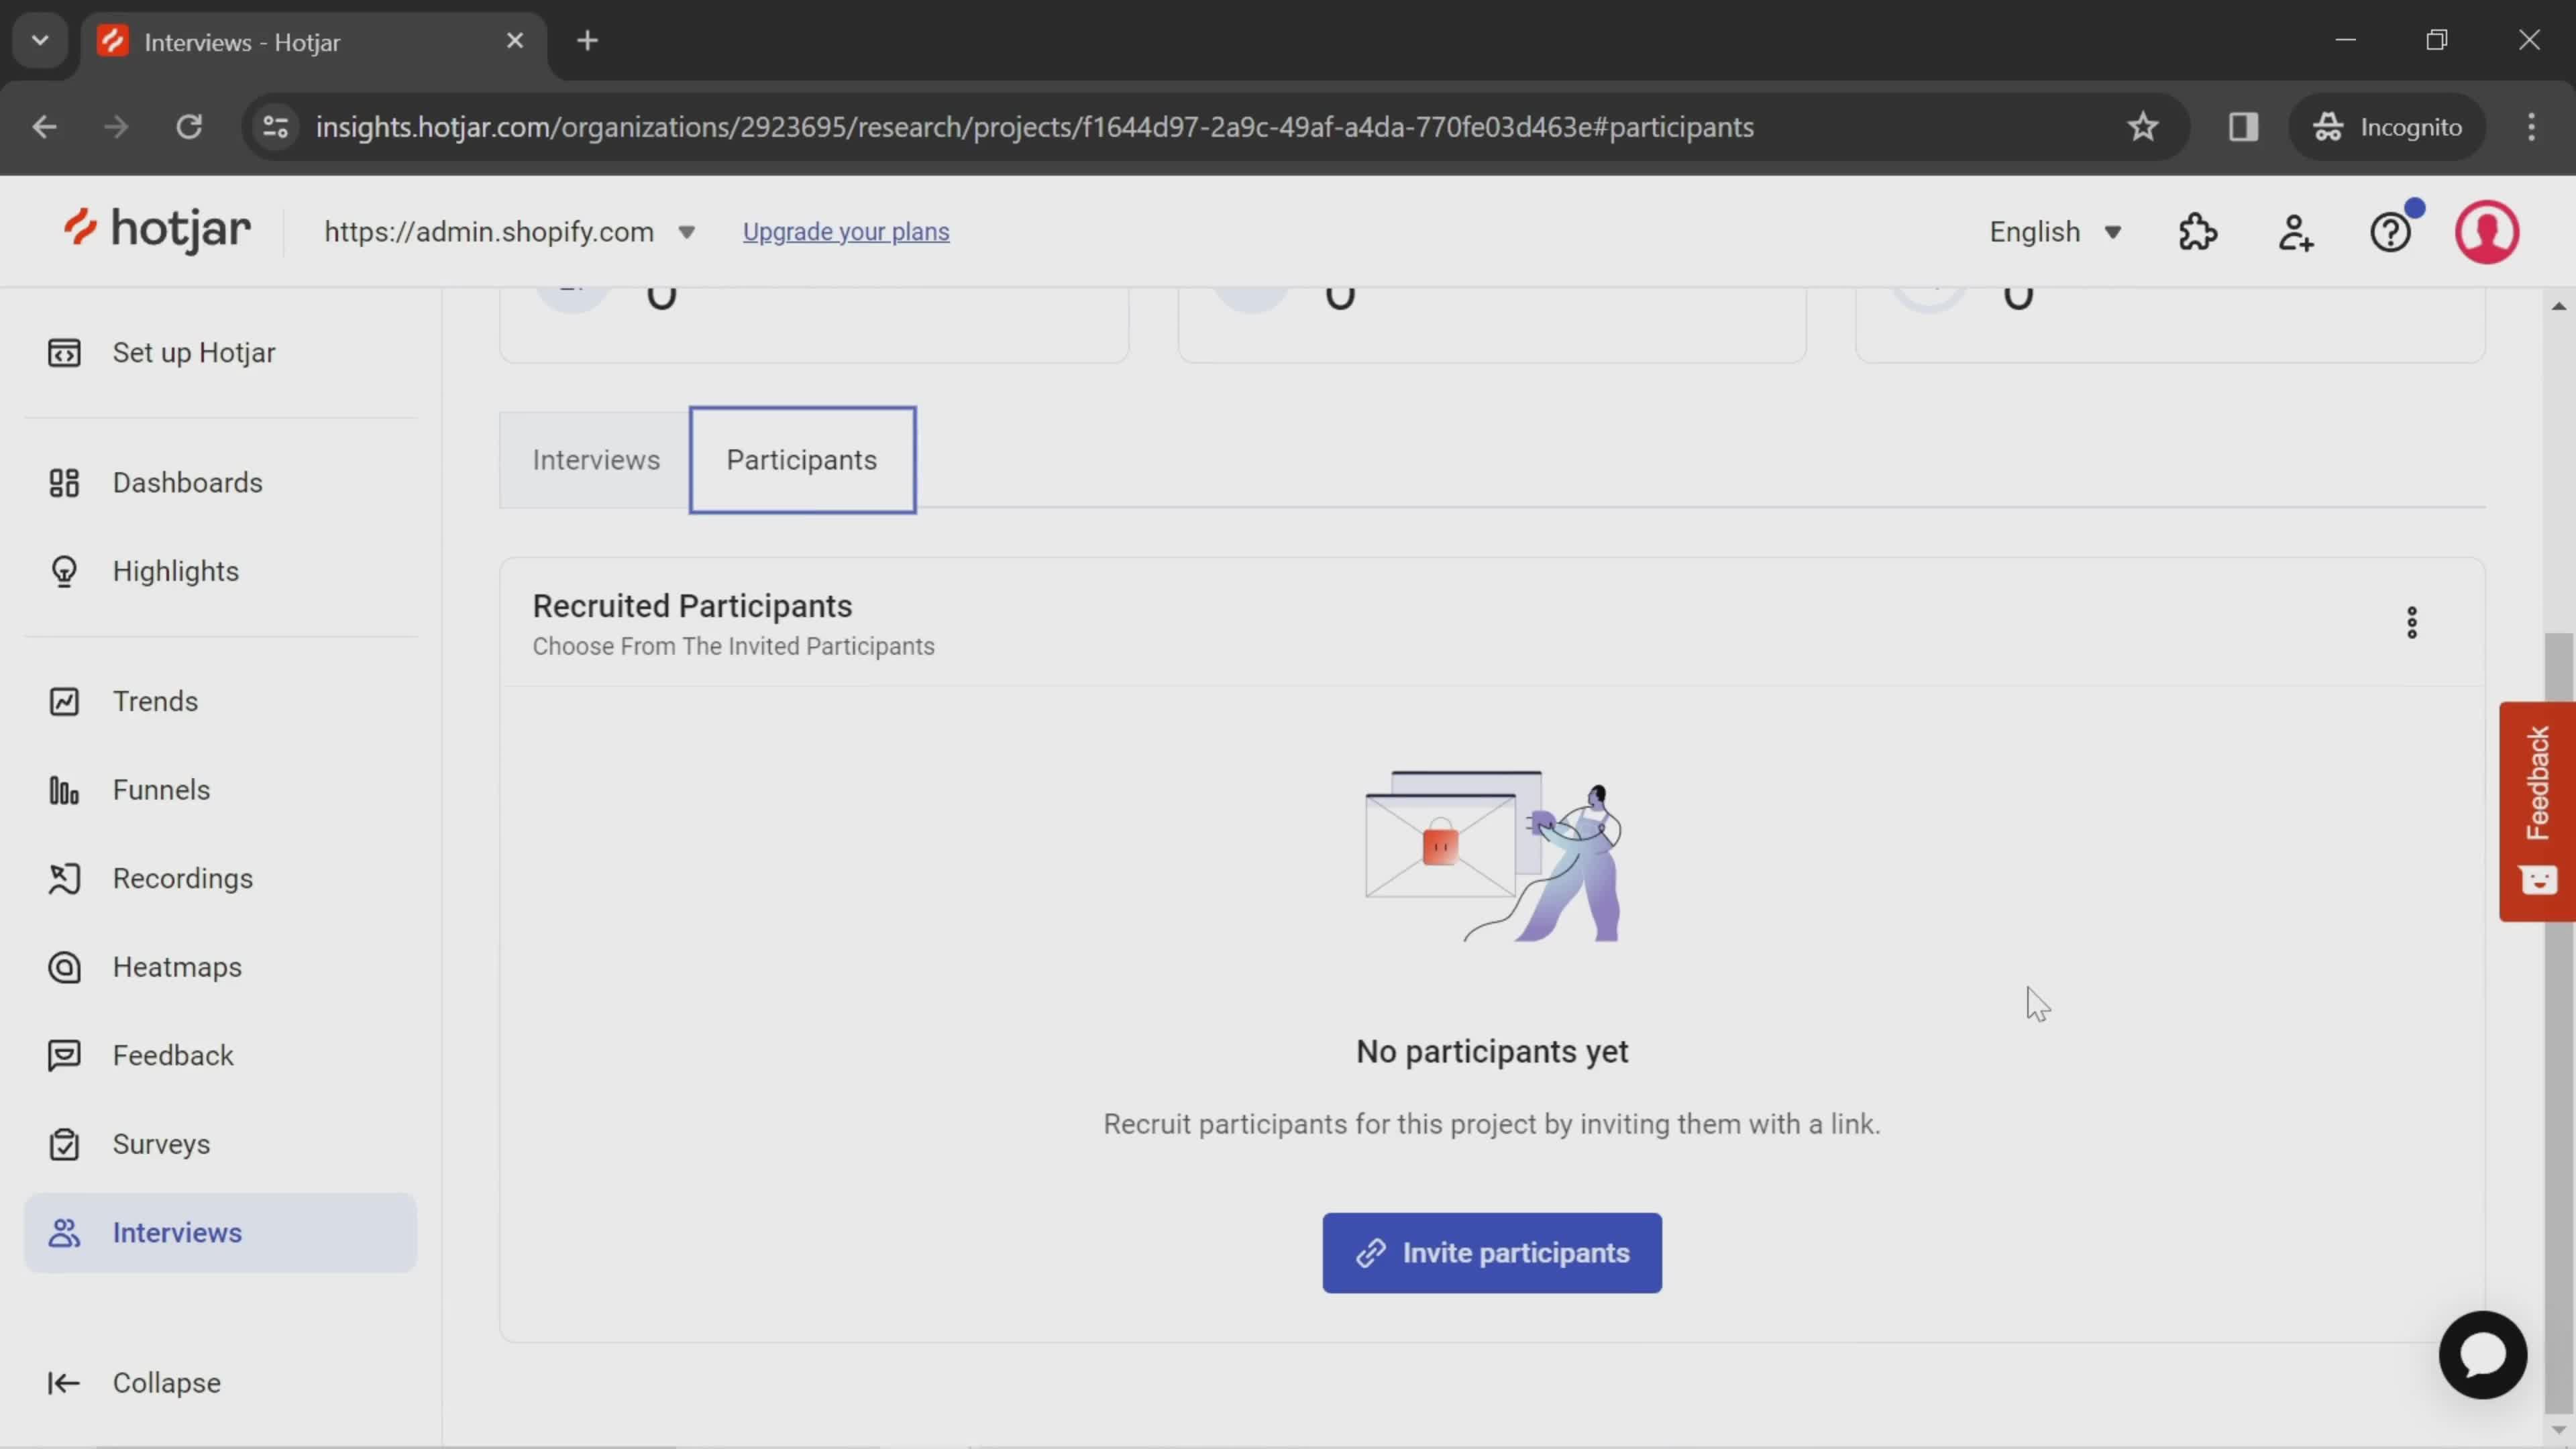Open Feedback section
The image size is (2576, 1449).
[173, 1055]
